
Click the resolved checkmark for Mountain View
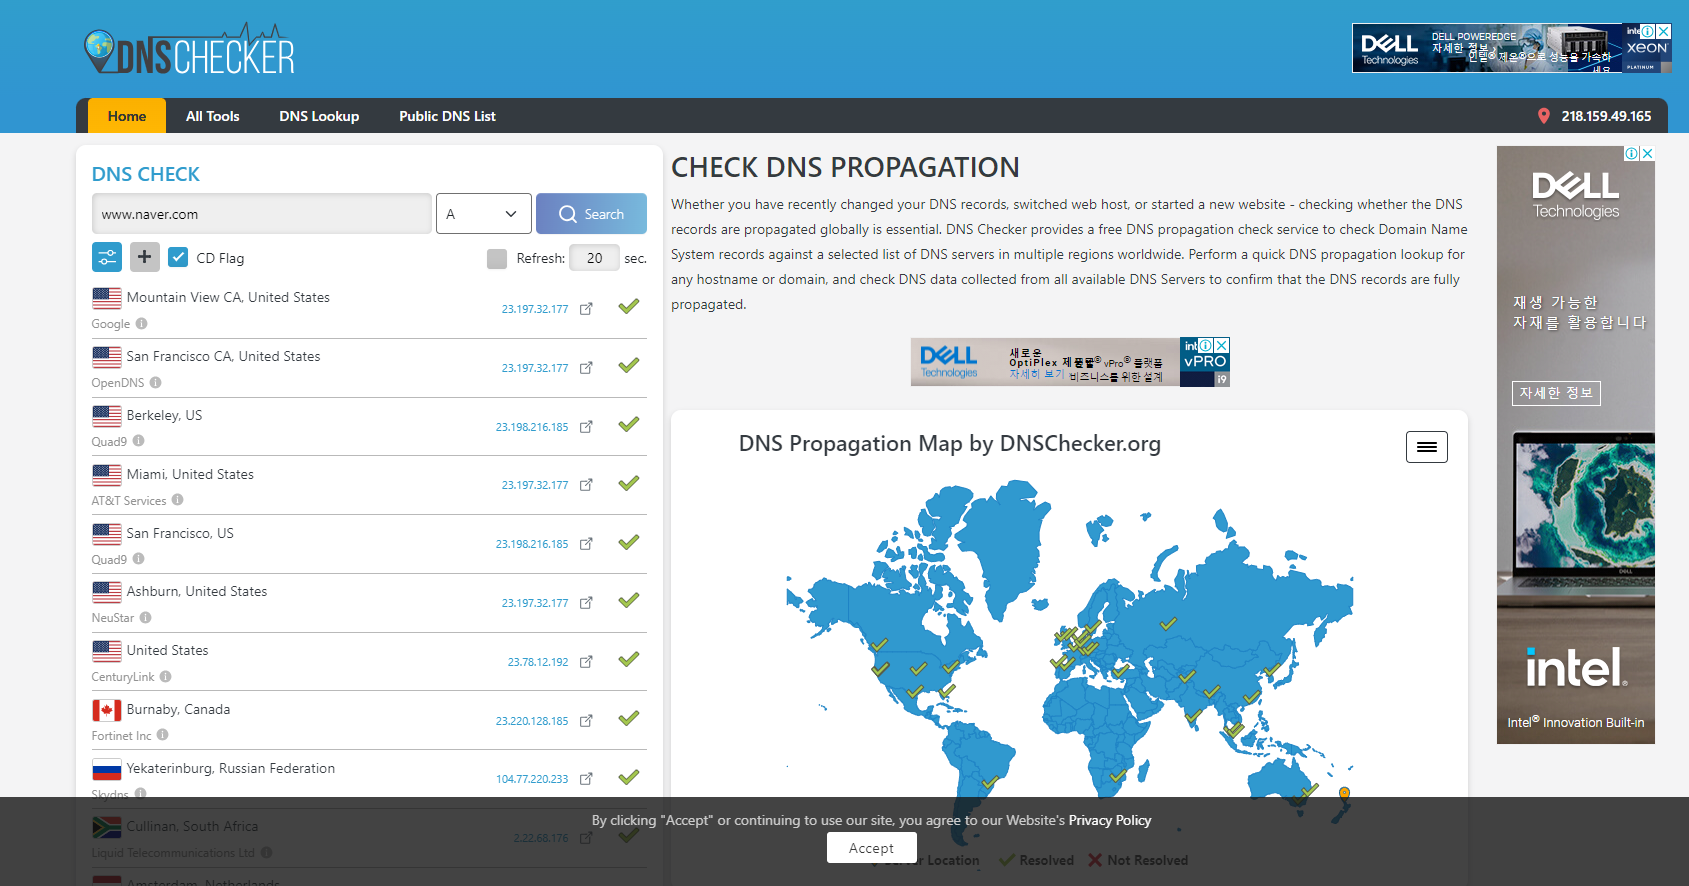[628, 306]
